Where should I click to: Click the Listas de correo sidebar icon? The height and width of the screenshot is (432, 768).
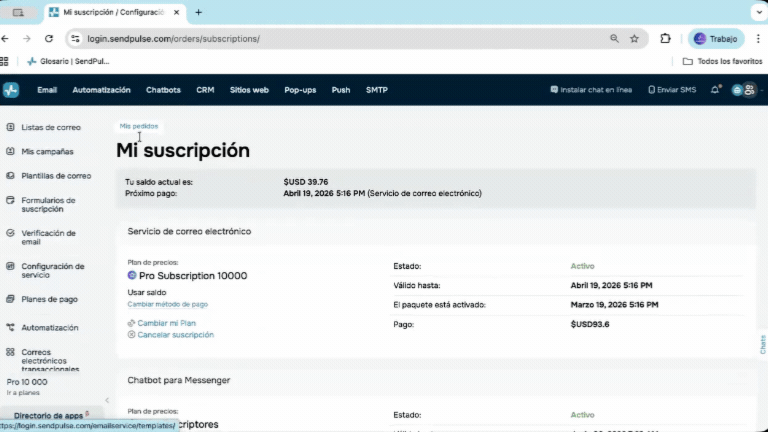[10, 128]
